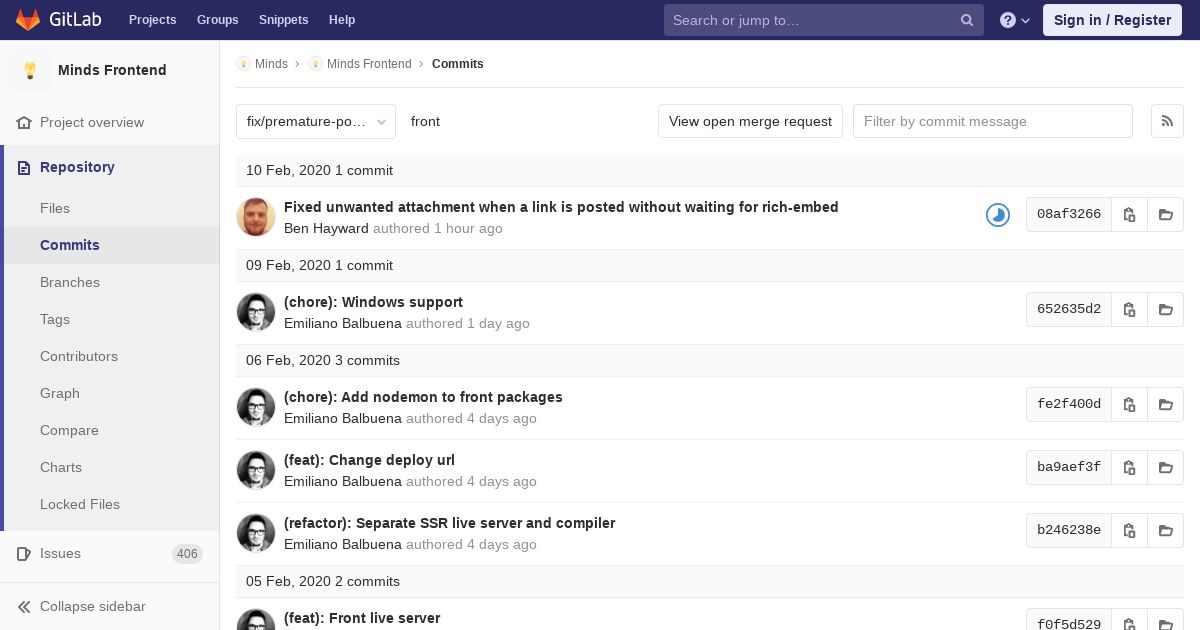Image resolution: width=1200 pixels, height=630 pixels.
Task: Click the Issues sidebar icon
Action: coord(24,553)
